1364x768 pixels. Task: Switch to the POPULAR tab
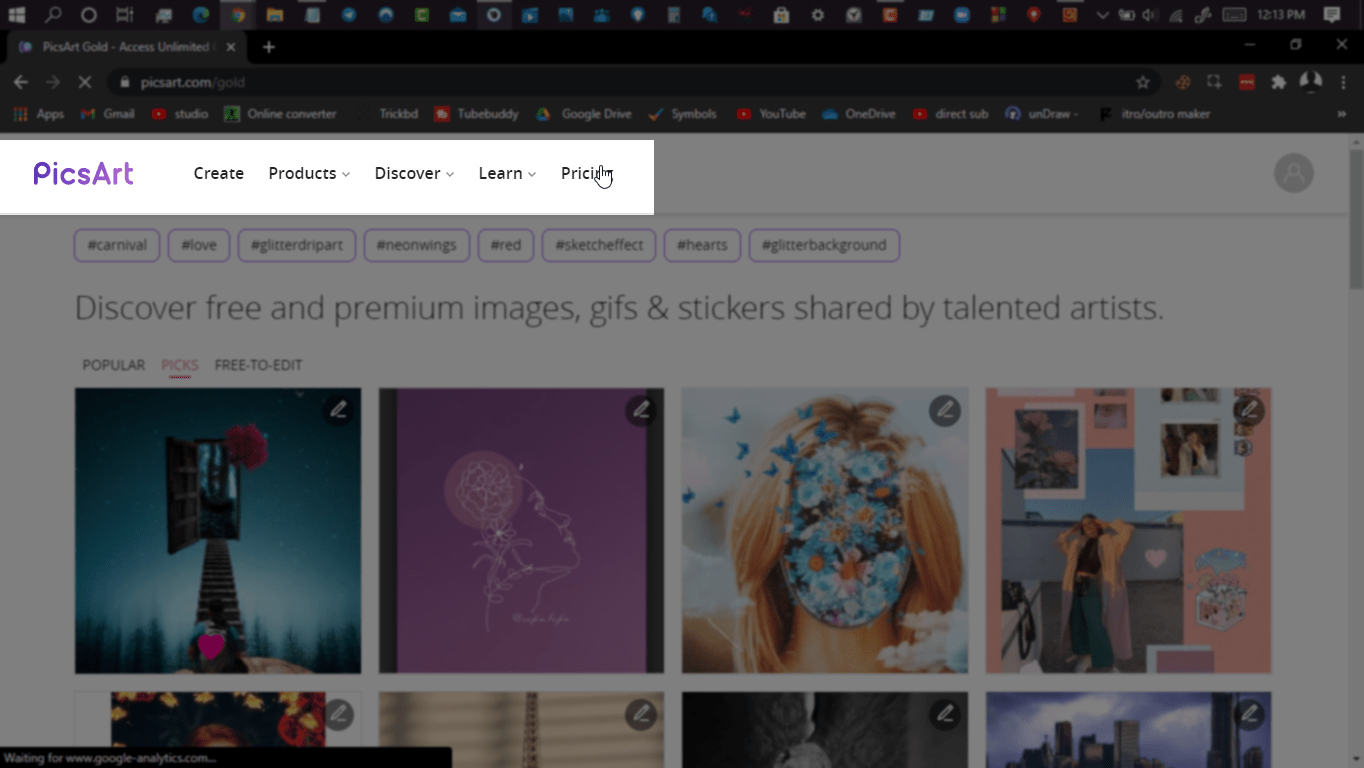pyautogui.click(x=113, y=365)
